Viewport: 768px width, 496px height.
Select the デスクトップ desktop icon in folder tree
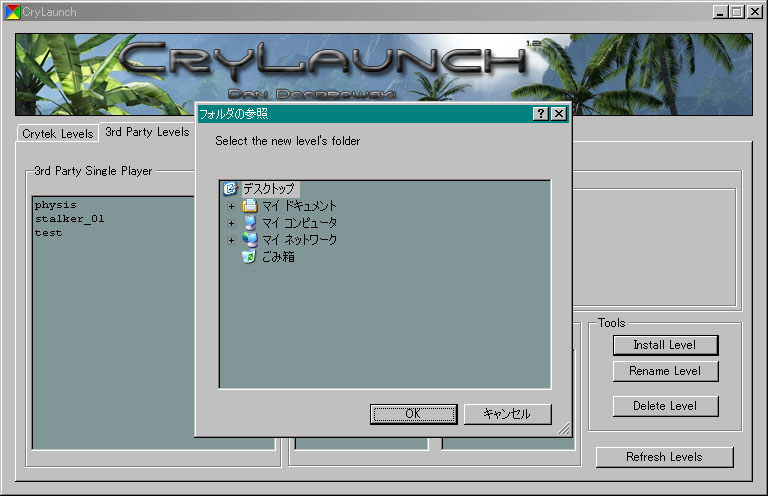[x=230, y=189]
